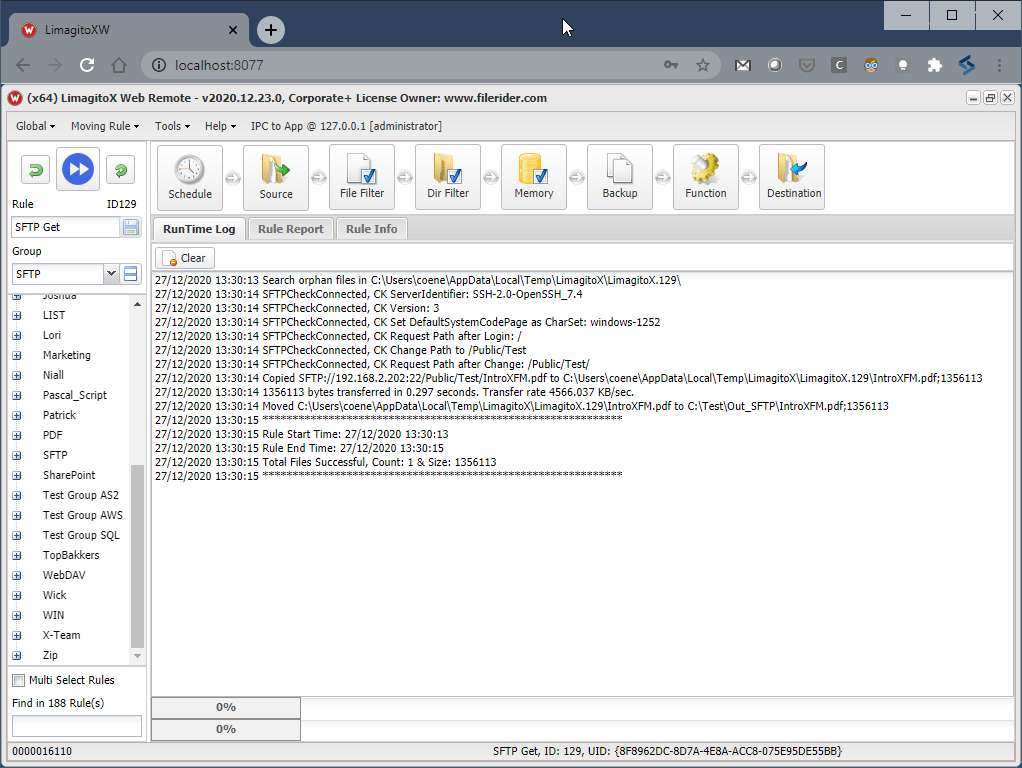Click the upper 0% progress bar
Viewport: 1022px width, 768px height.
coord(225,707)
